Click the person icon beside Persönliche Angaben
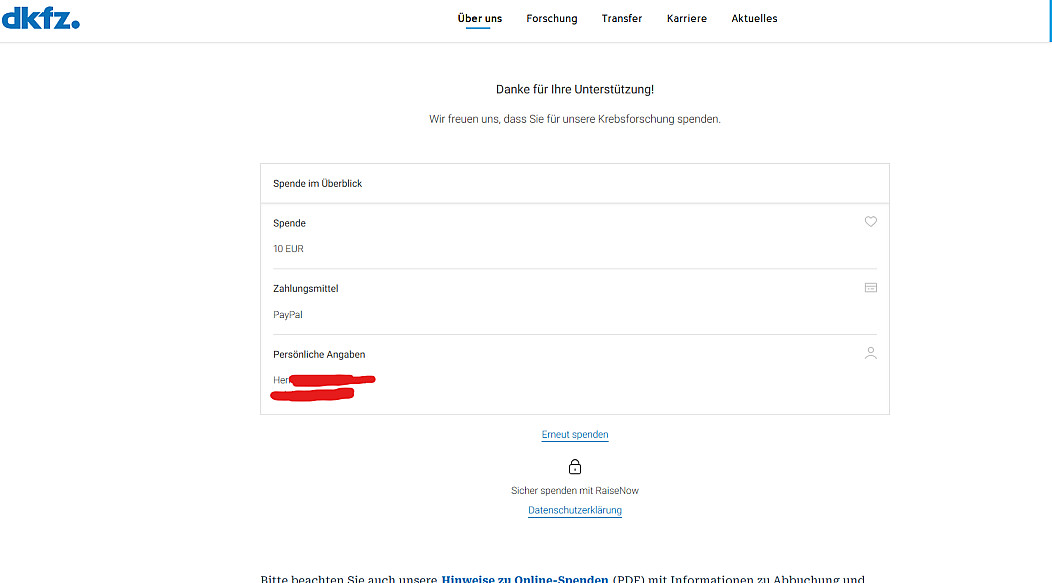Image resolution: width=1052 pixels, height=583 pixels. [x=870, y=353]
